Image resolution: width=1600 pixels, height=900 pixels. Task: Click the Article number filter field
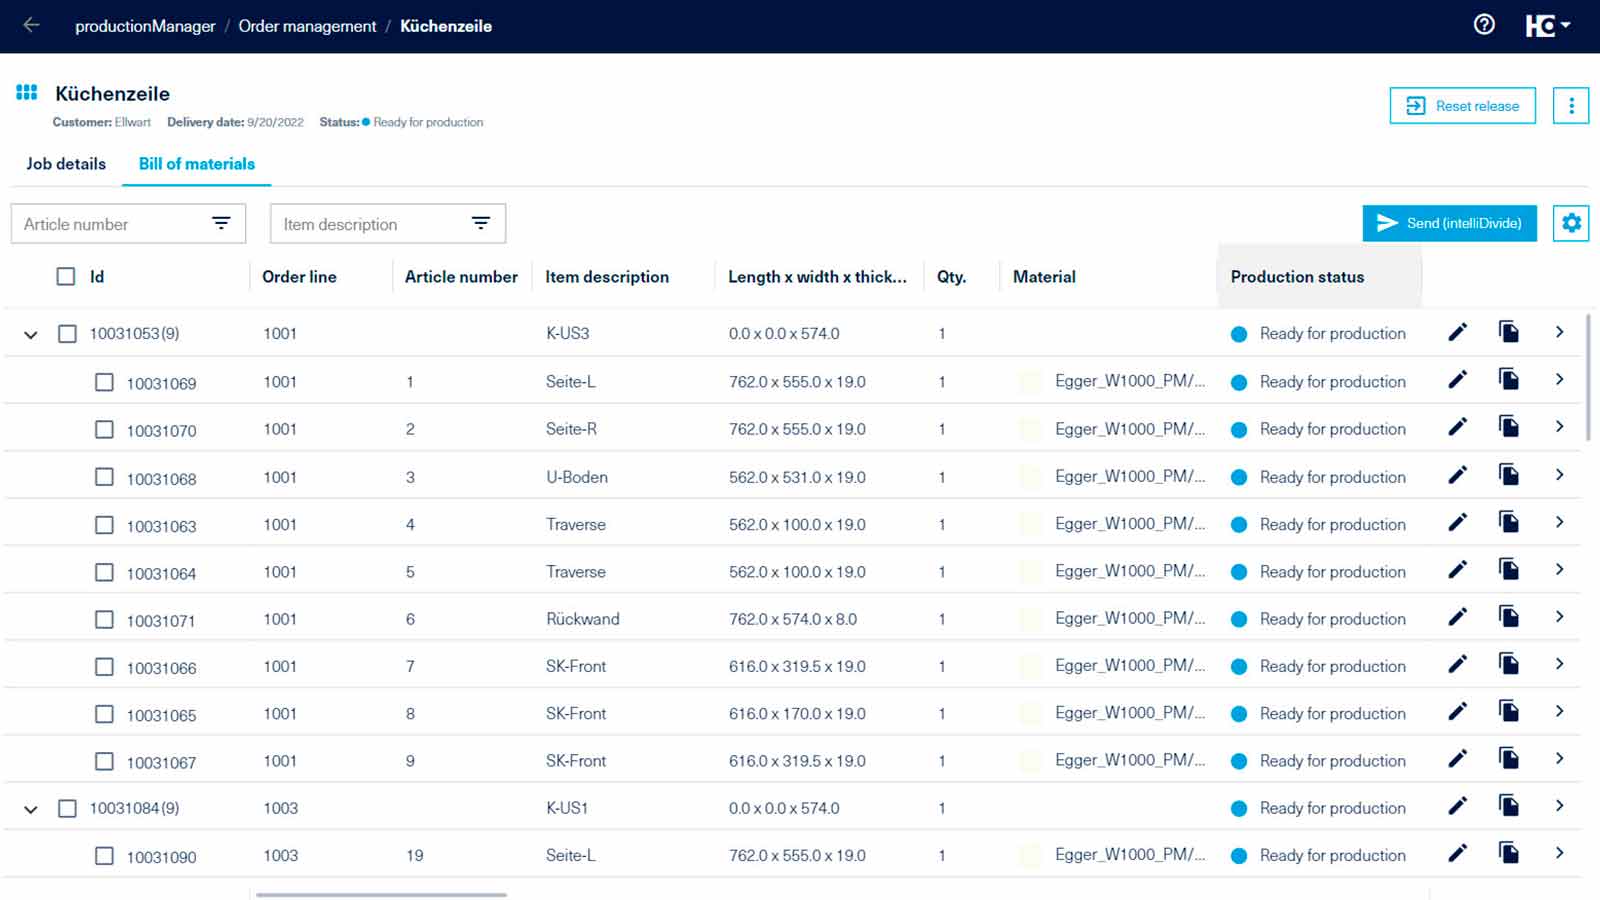coord(128,224)
